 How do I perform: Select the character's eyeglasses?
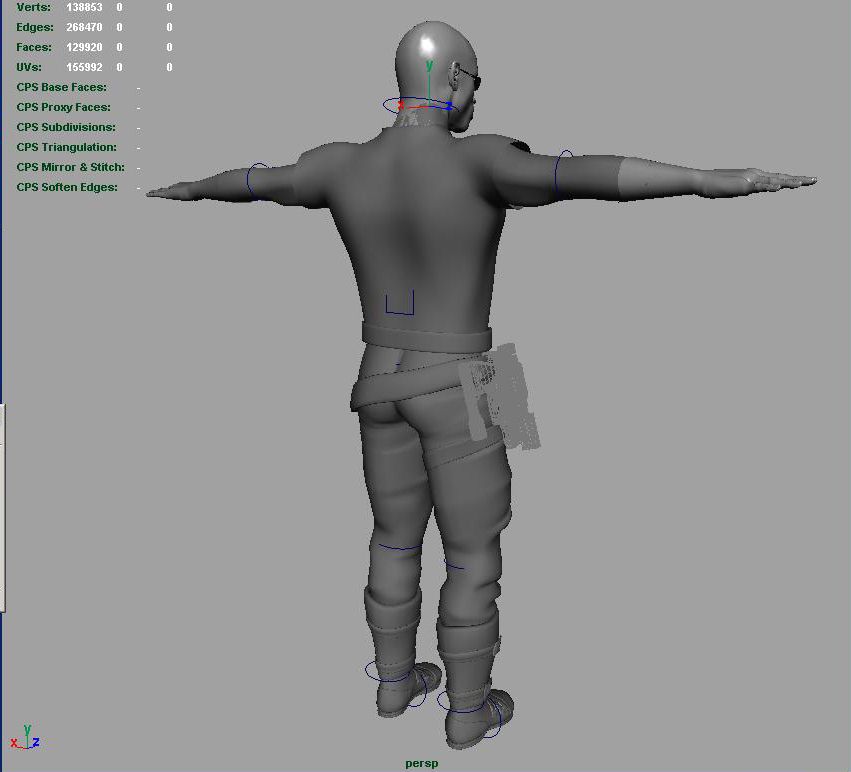click(x=468, y=78)
